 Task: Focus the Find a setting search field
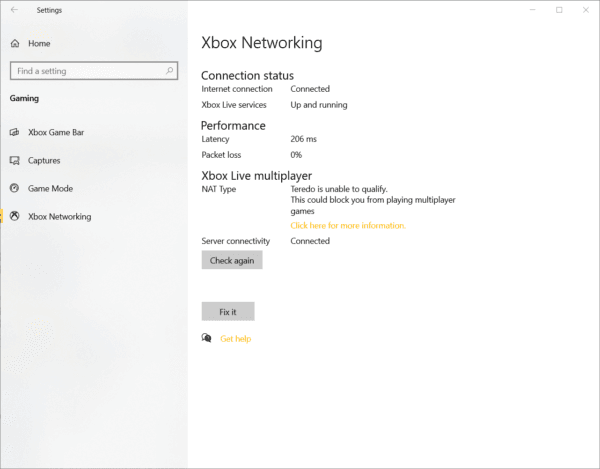(x=88, y=71)
